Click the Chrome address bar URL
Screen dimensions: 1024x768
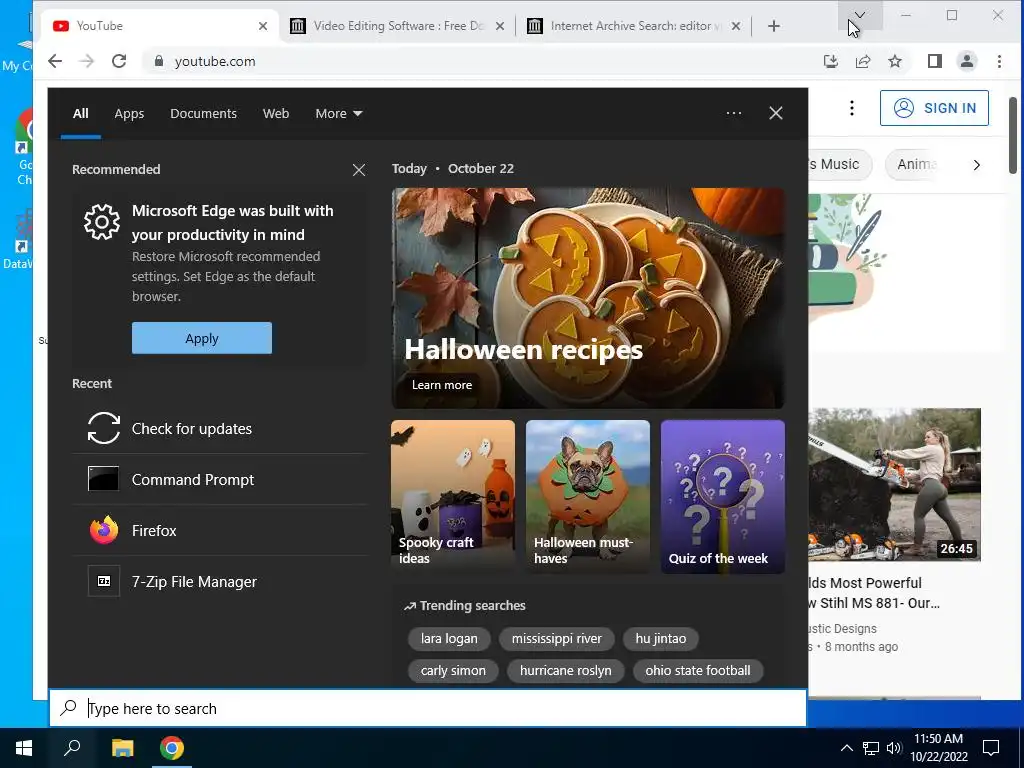215,61
